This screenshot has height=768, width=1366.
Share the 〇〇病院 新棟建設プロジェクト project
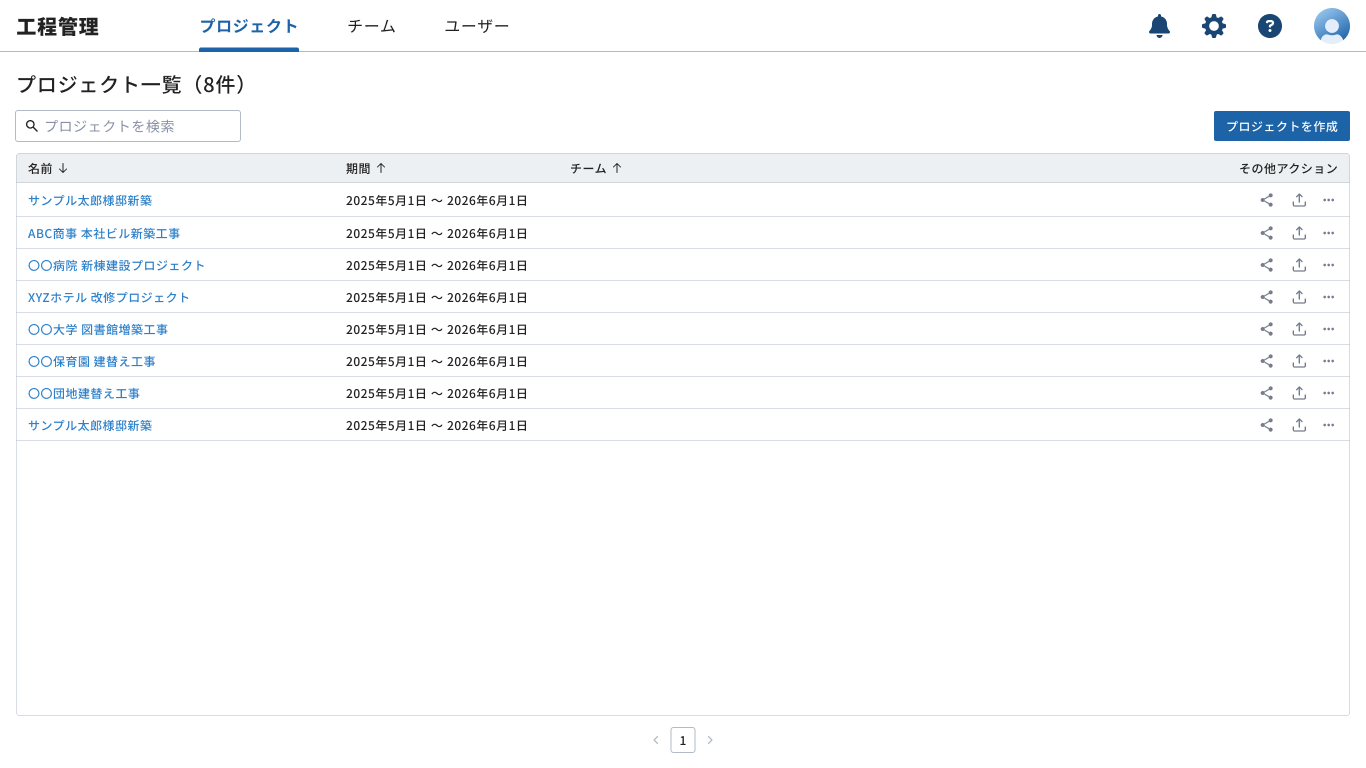click(x=1266, y=264)
